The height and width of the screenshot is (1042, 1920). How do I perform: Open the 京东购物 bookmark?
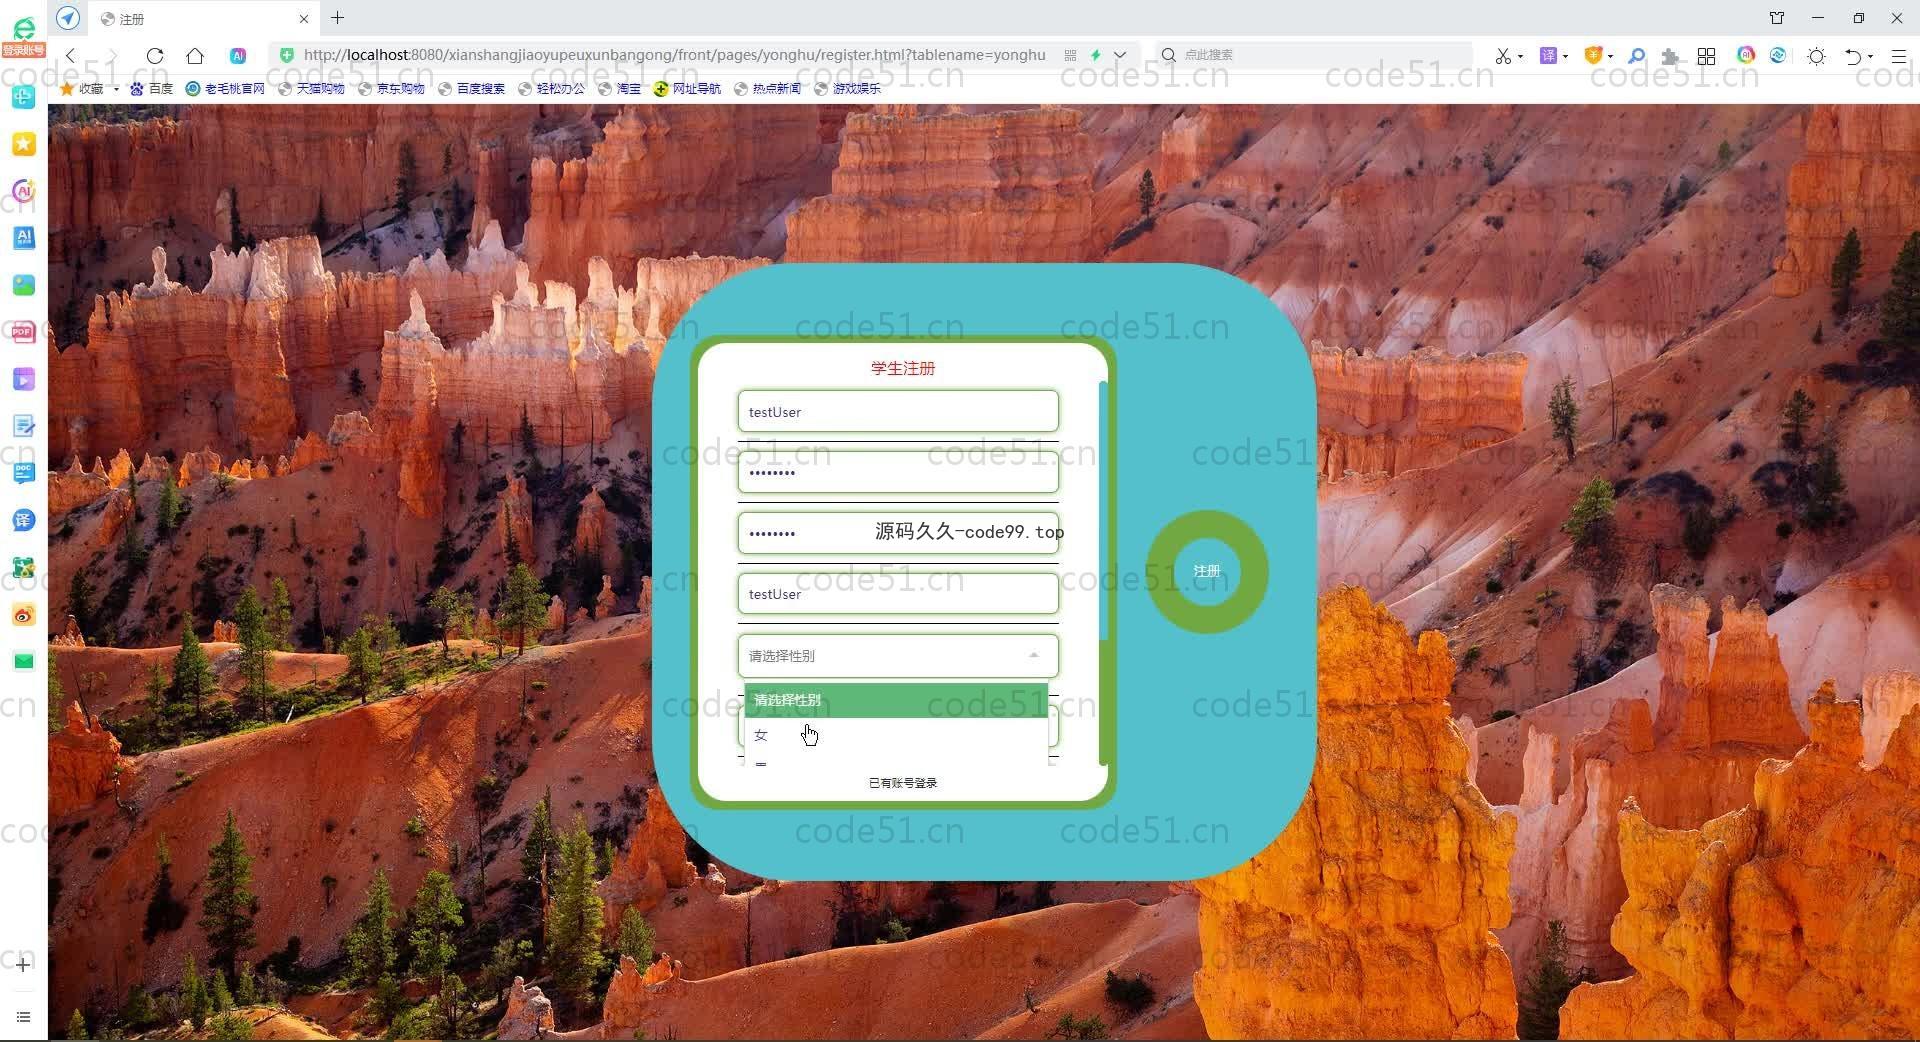point(391,88)
